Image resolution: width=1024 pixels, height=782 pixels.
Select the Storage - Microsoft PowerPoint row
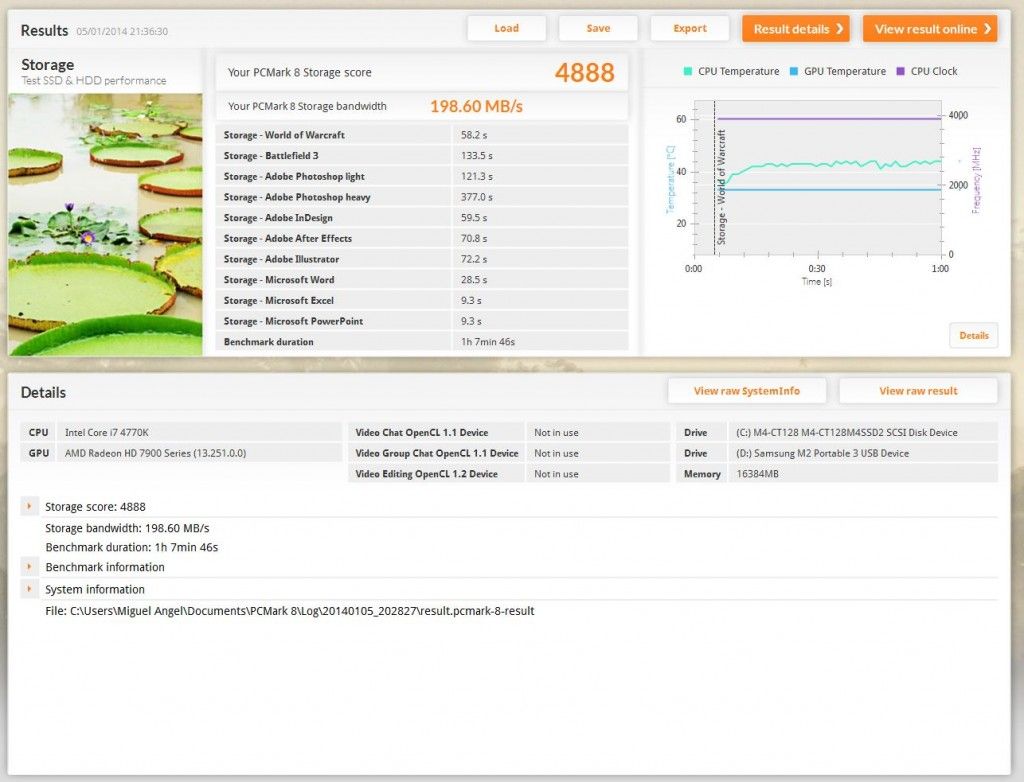tap(422, 321)
